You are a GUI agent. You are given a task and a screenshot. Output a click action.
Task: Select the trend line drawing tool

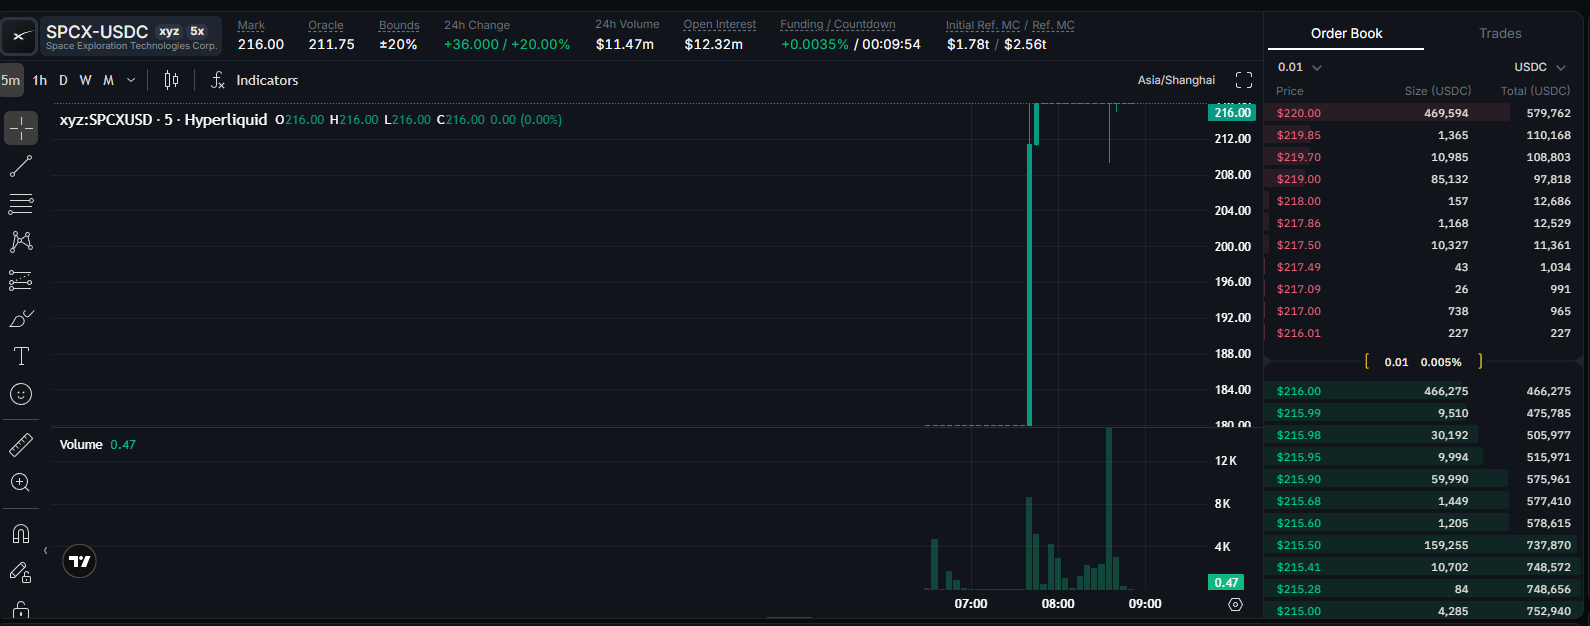[21, 166]
